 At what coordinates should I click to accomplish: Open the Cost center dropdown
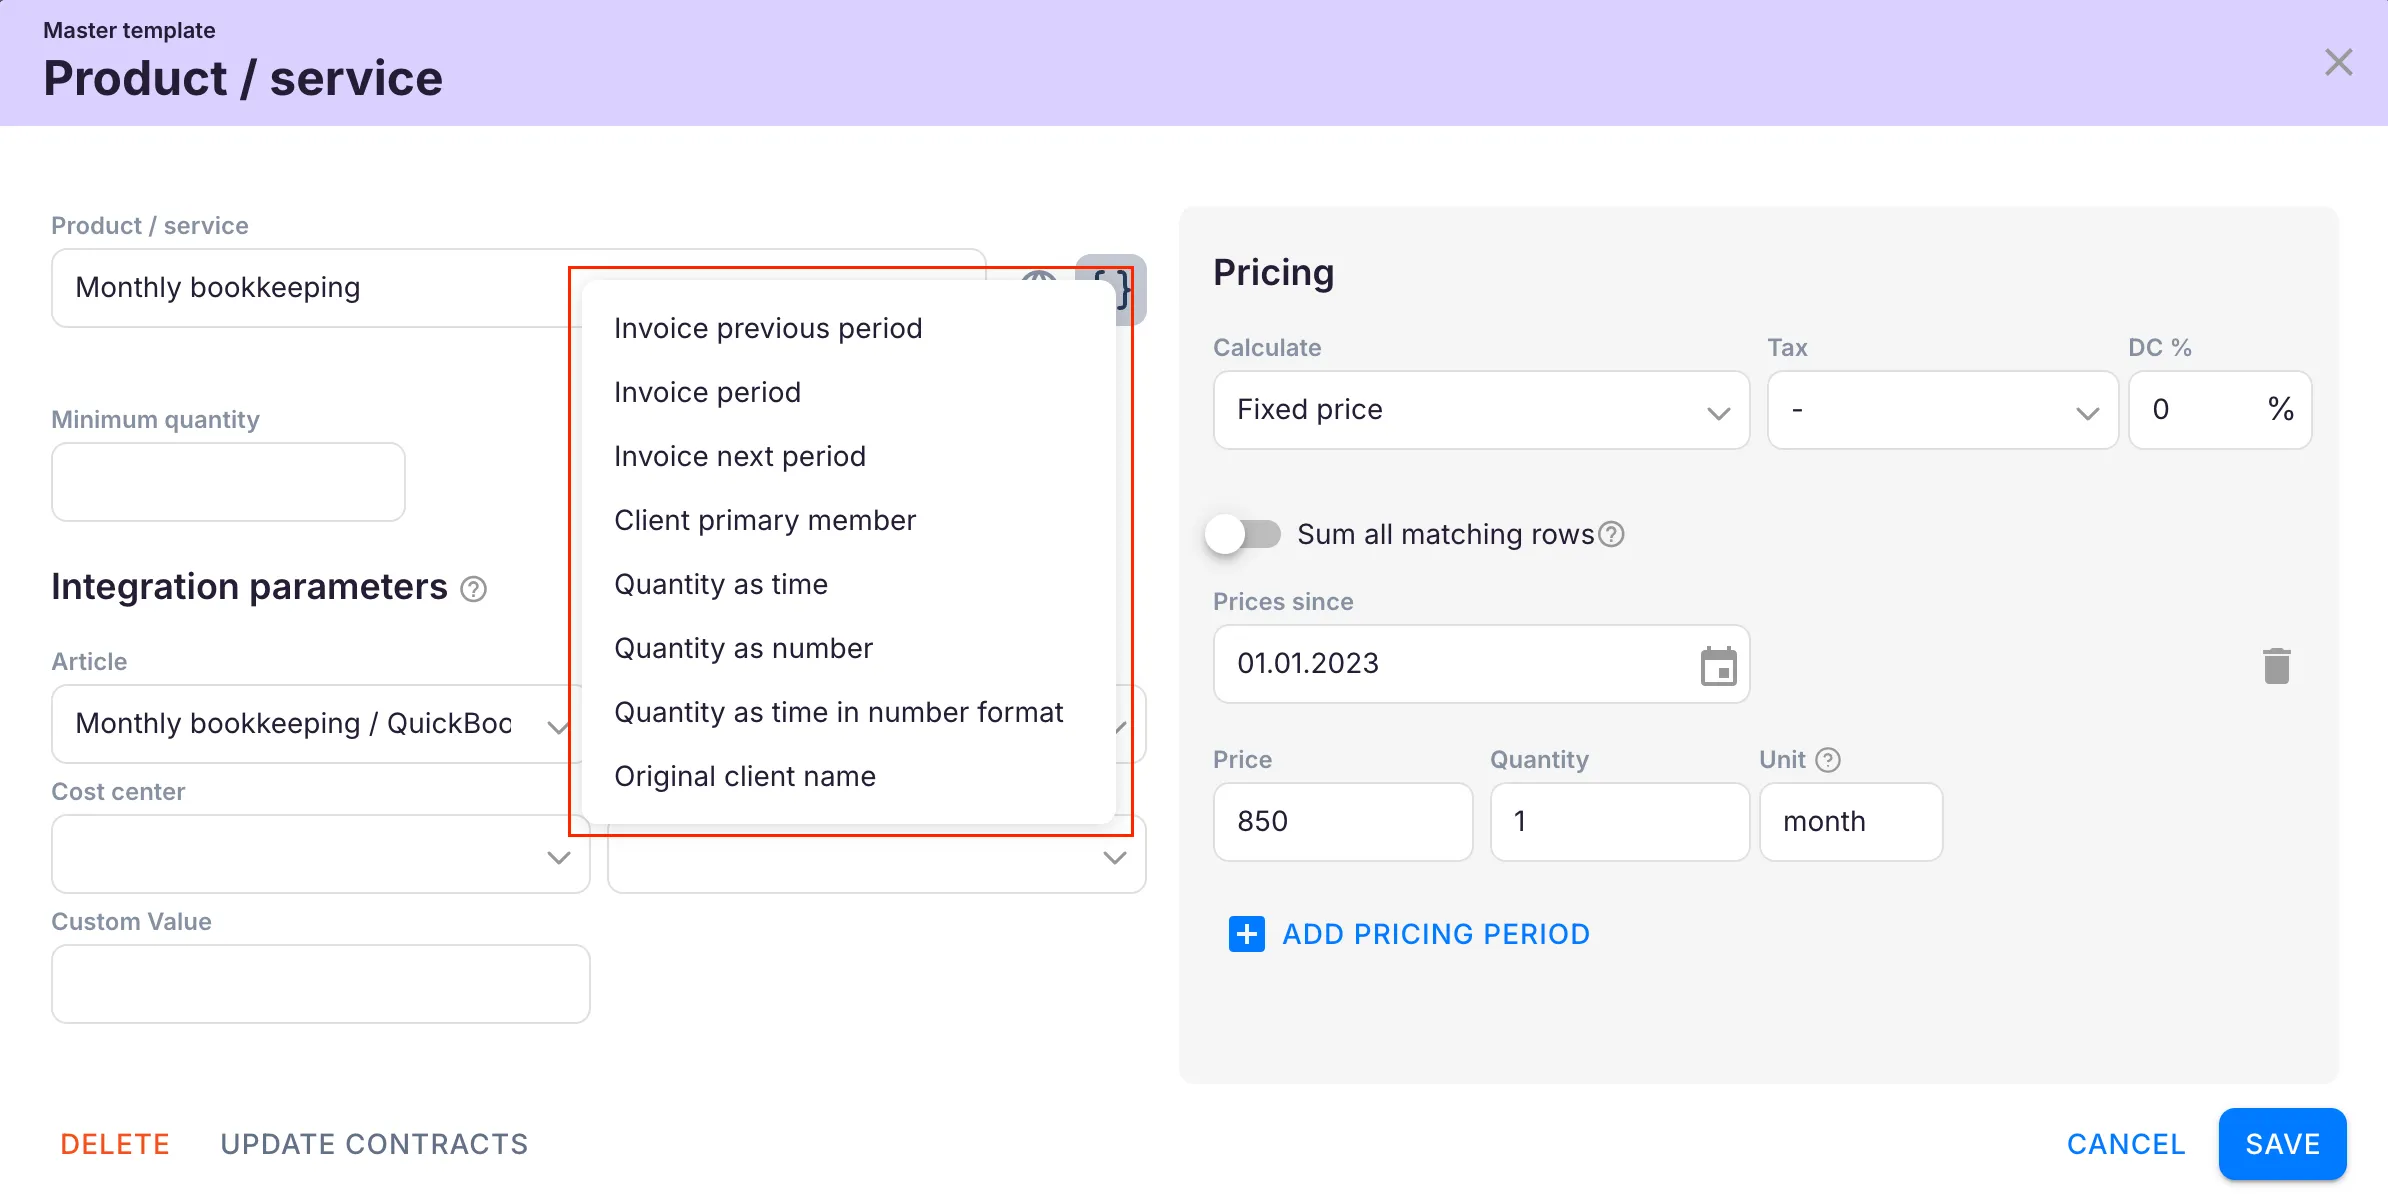click(320, 856)
